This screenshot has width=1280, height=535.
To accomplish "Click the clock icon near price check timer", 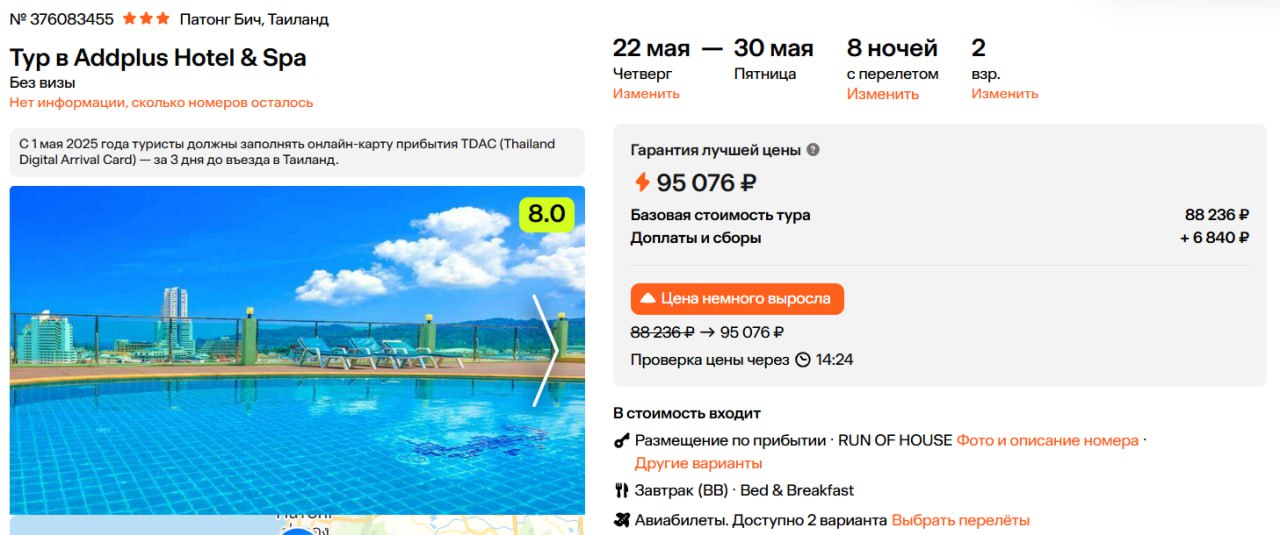I will coord(802,360).
